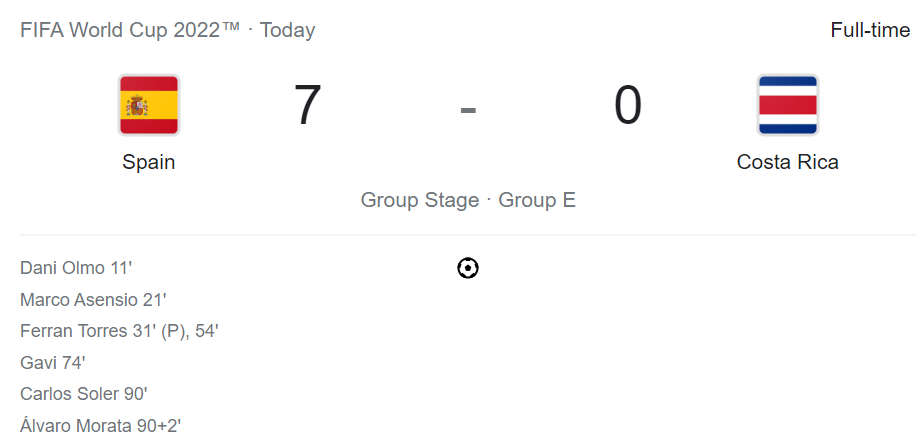Image resolution: width=919 pixels, height=436 pixels.
Task: Click Spain's score of 7
Action: click(308, 105)
